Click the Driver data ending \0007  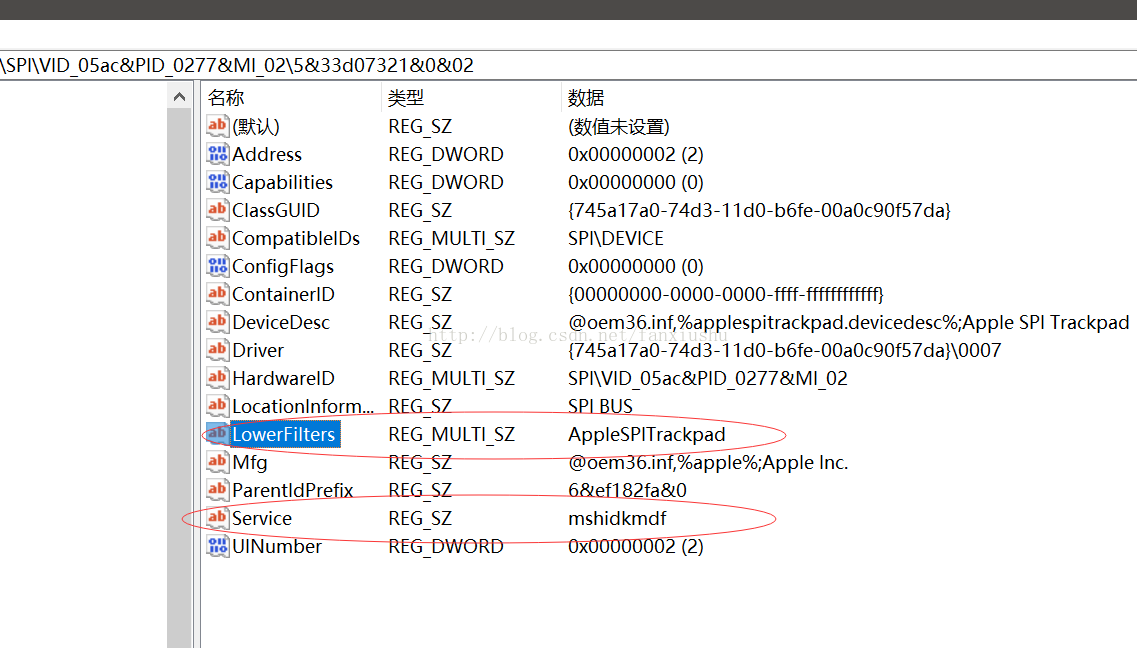click(784, 351)
